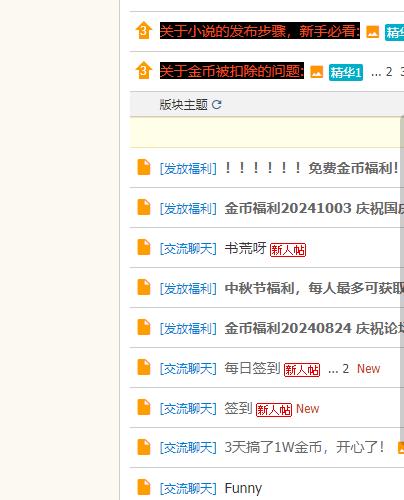Open thread ！！！！！！免费金币福利
The width and height of the screenshot is (404, 500).
[x=311, y=168]
